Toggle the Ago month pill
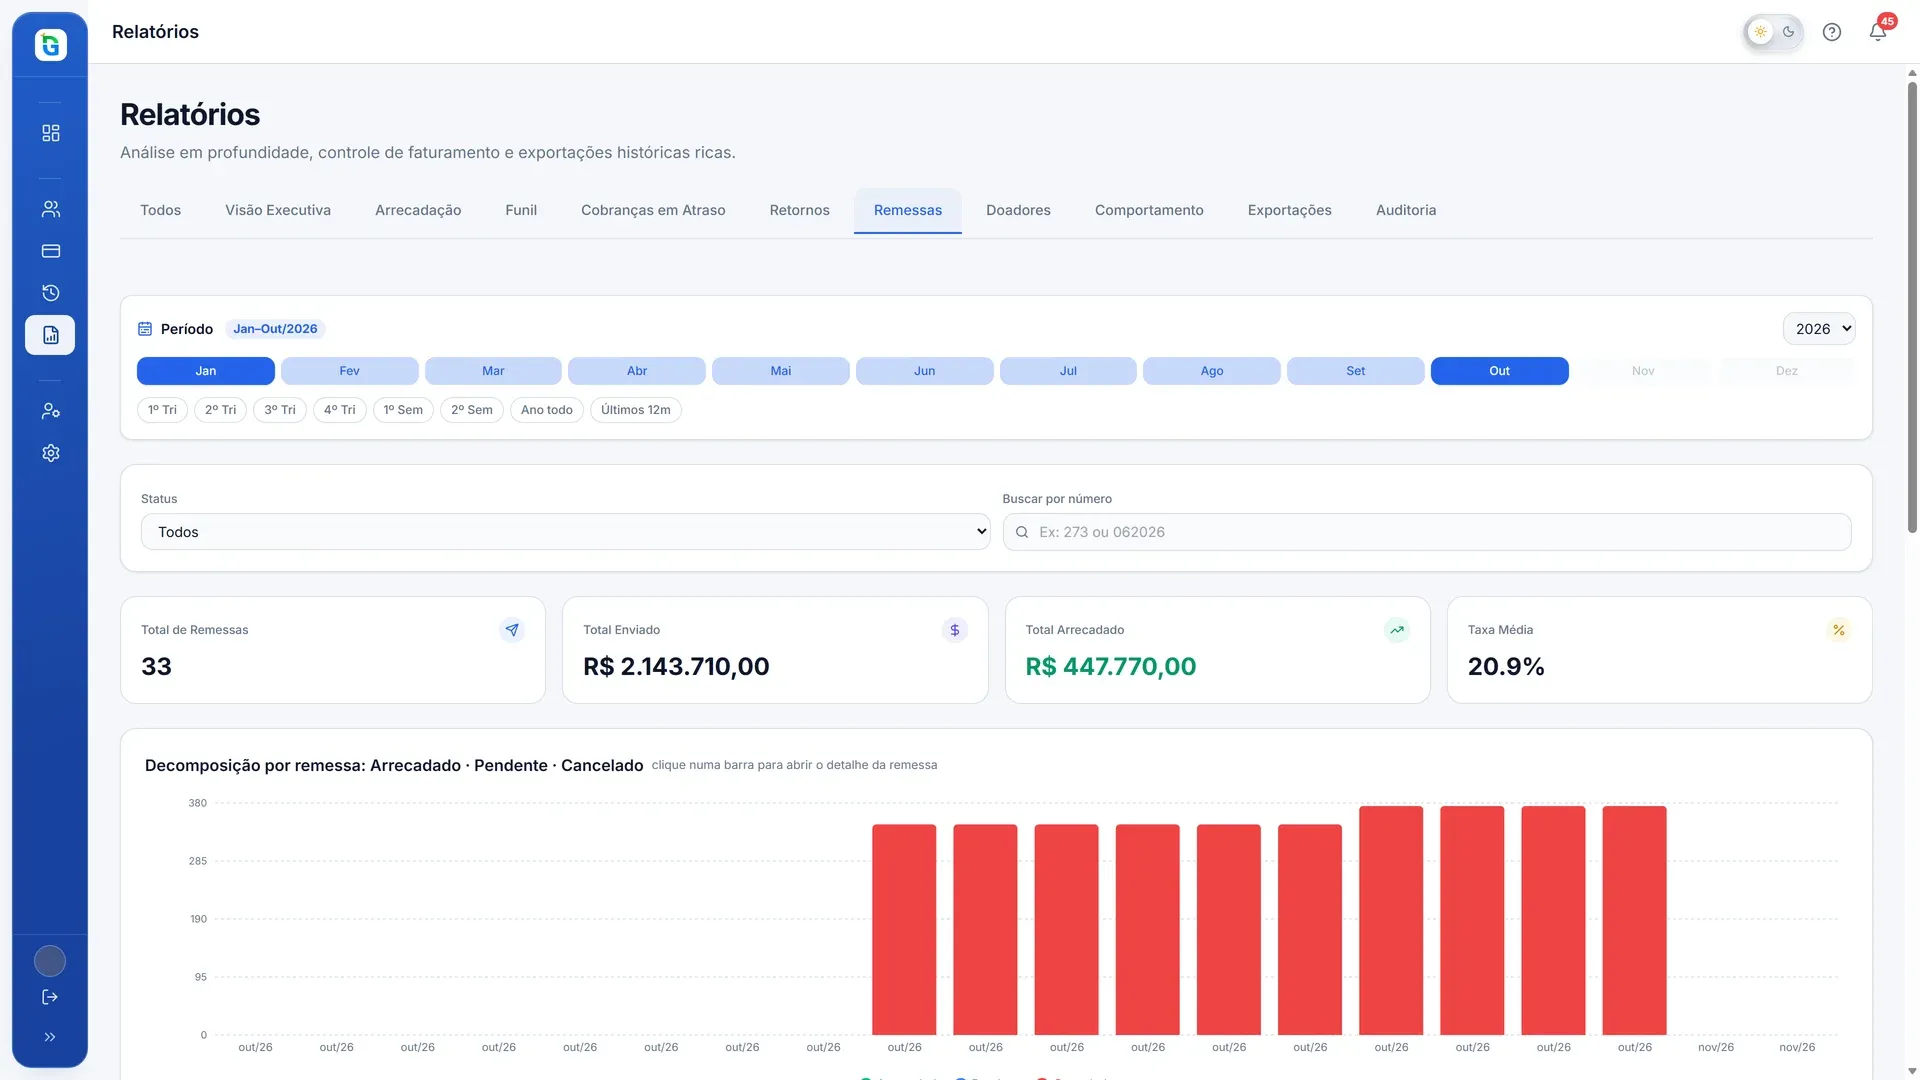Image resolution: width=1920 pixels, height=1080 pixels. 1212,371
